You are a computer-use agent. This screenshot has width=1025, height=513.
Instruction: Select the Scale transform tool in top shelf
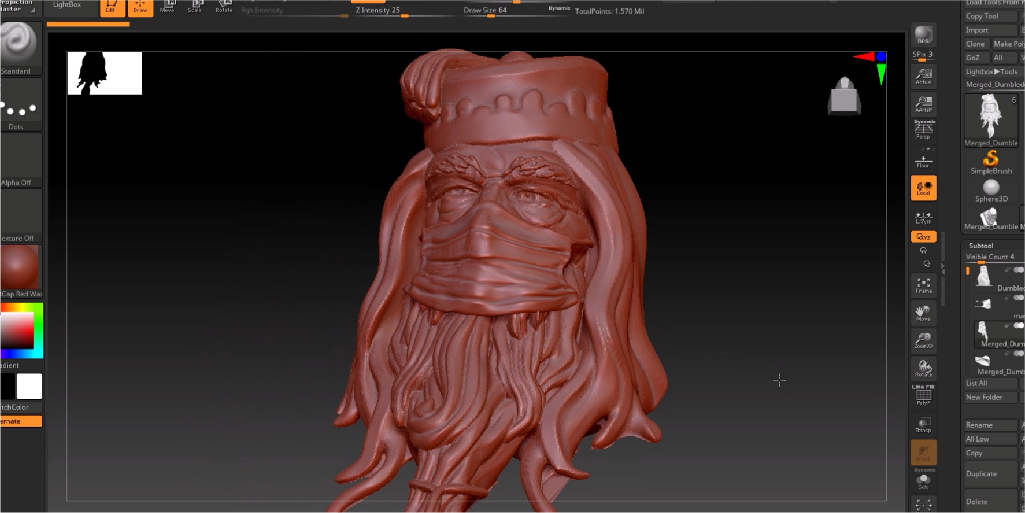194,7
